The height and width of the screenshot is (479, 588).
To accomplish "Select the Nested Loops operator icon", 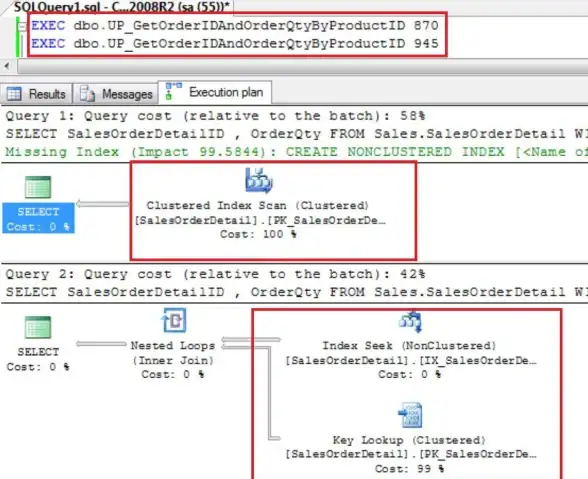I will tap(174, 320).
